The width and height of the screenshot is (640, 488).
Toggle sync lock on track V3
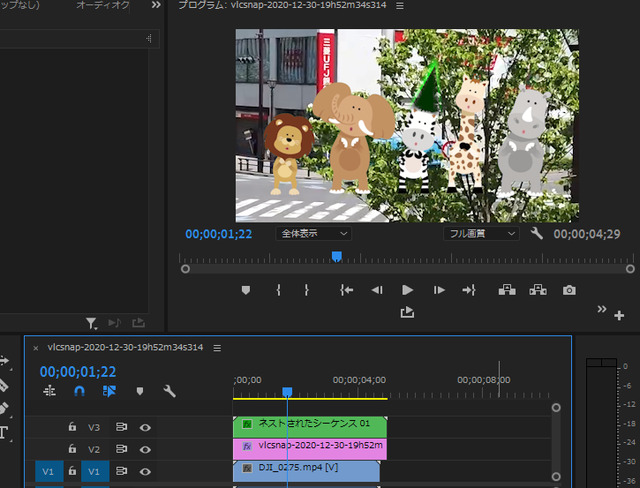pyautogui.click(x=121, y=427)
